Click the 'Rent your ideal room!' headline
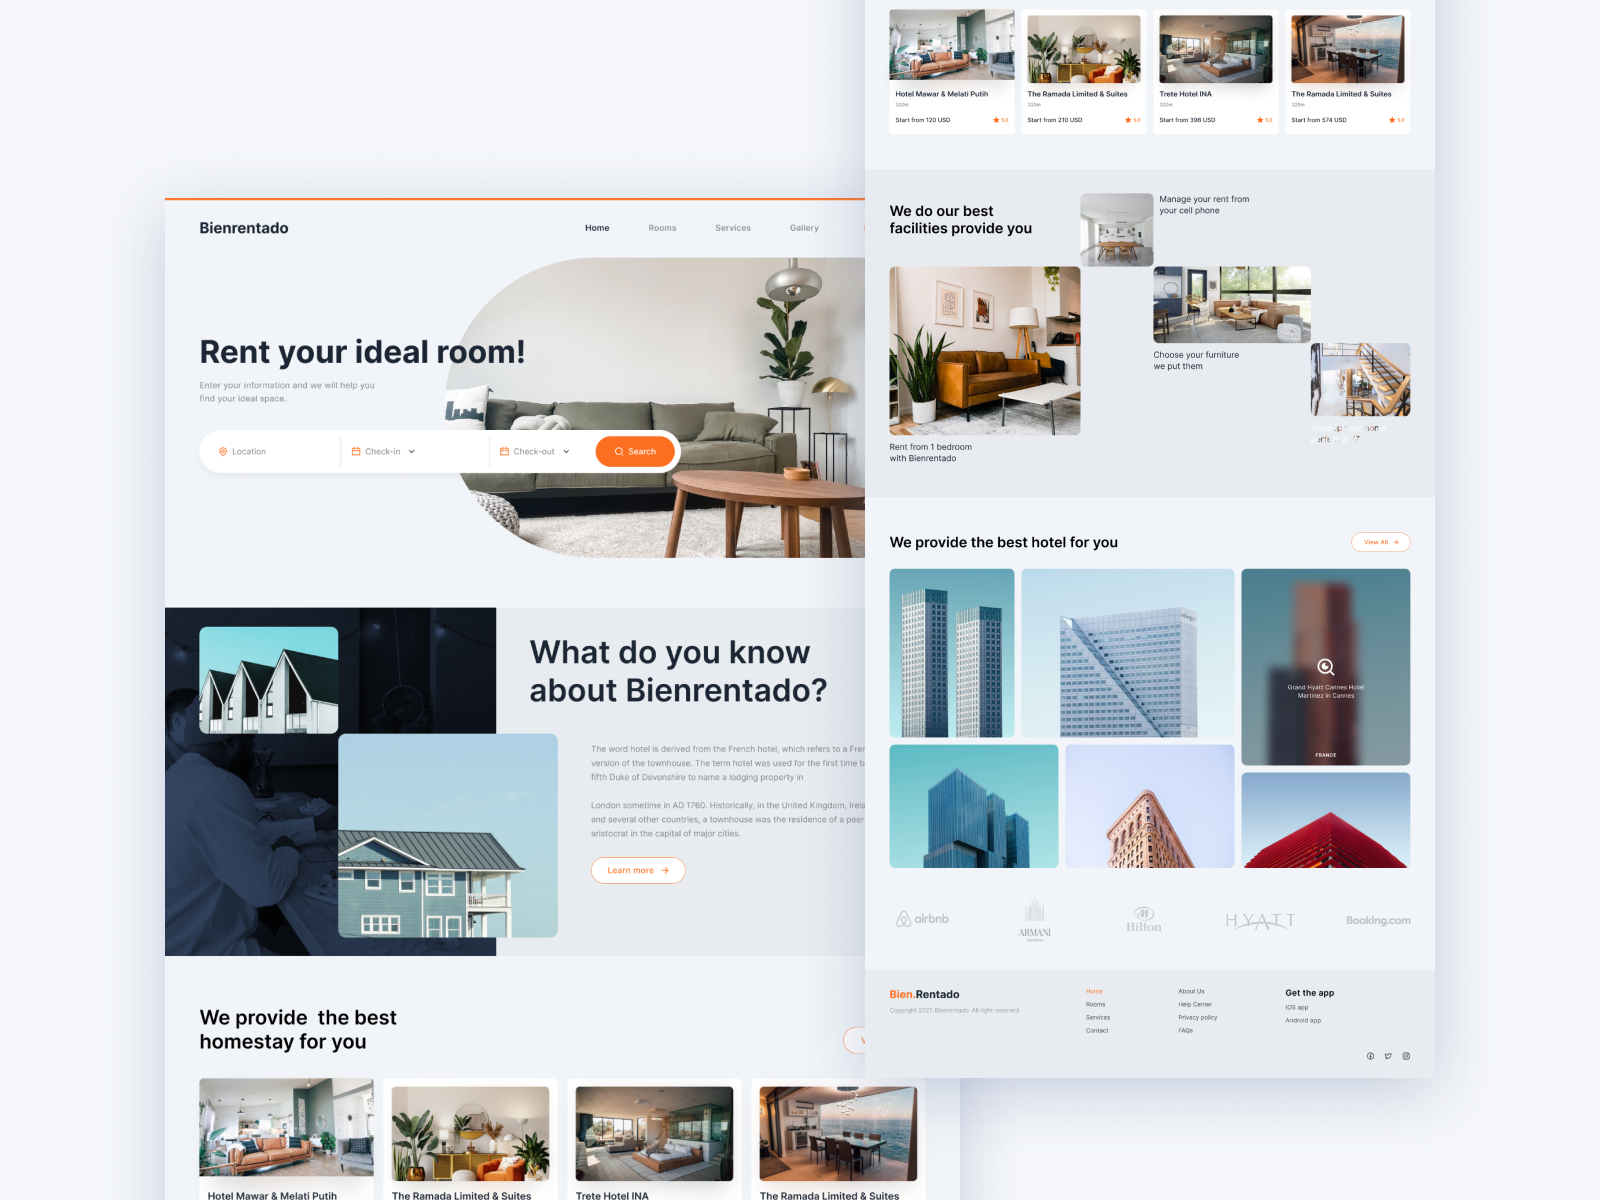This screenshot has width=1600, height=1200. click(x=362, y=352)
